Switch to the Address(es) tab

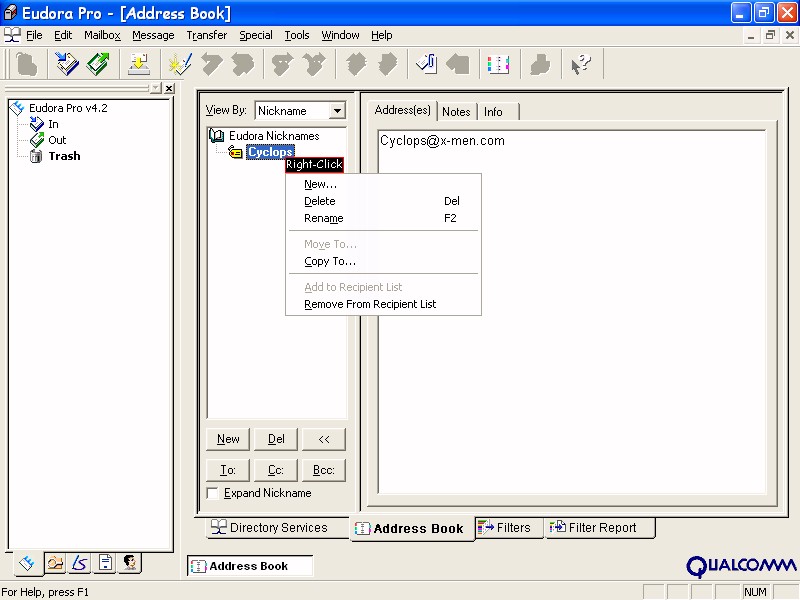pos(402,110)
